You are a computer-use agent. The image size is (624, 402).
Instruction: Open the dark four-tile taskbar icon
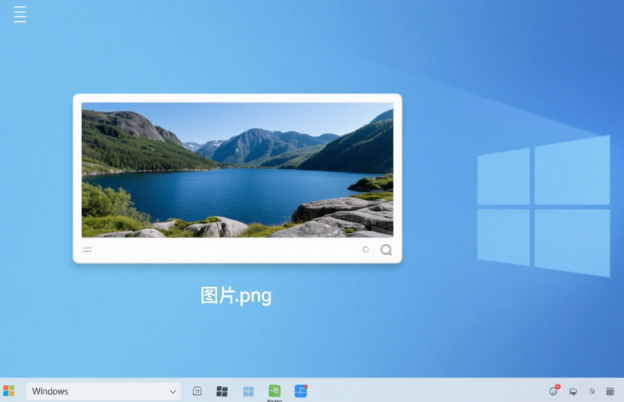click(x=222, y=391)
